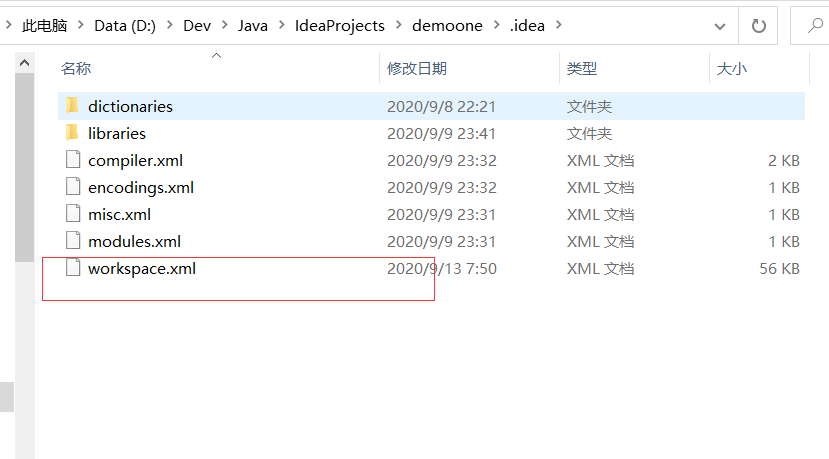Click the workspace.xml file icon
This screenshot has width=829, height=459.
[x=73, y=268]
